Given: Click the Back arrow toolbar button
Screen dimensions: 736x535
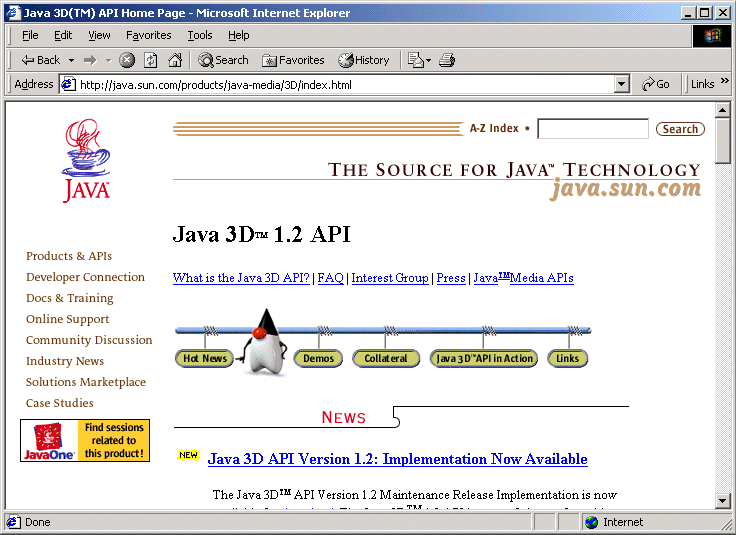Looking at the screenshot, I should [x=40, y=60].
